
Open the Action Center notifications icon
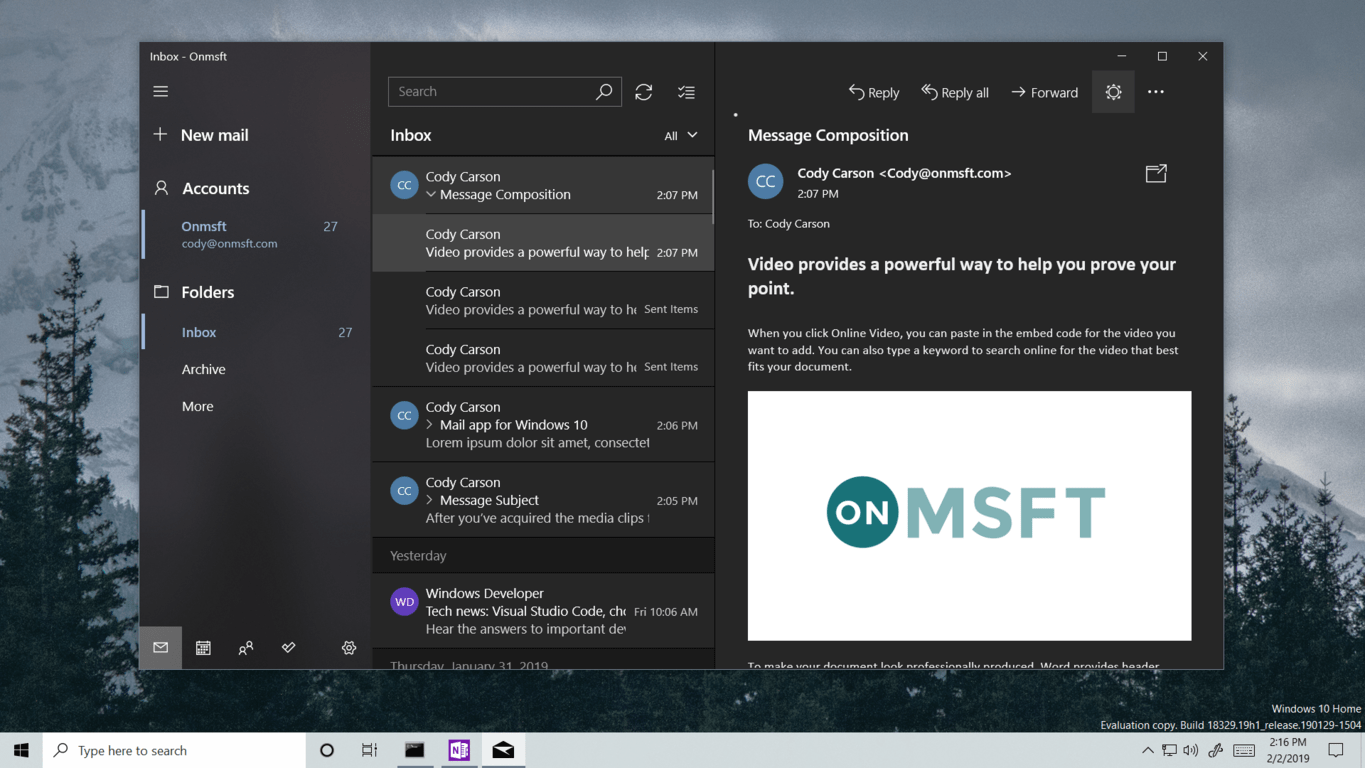point(1336,750)
